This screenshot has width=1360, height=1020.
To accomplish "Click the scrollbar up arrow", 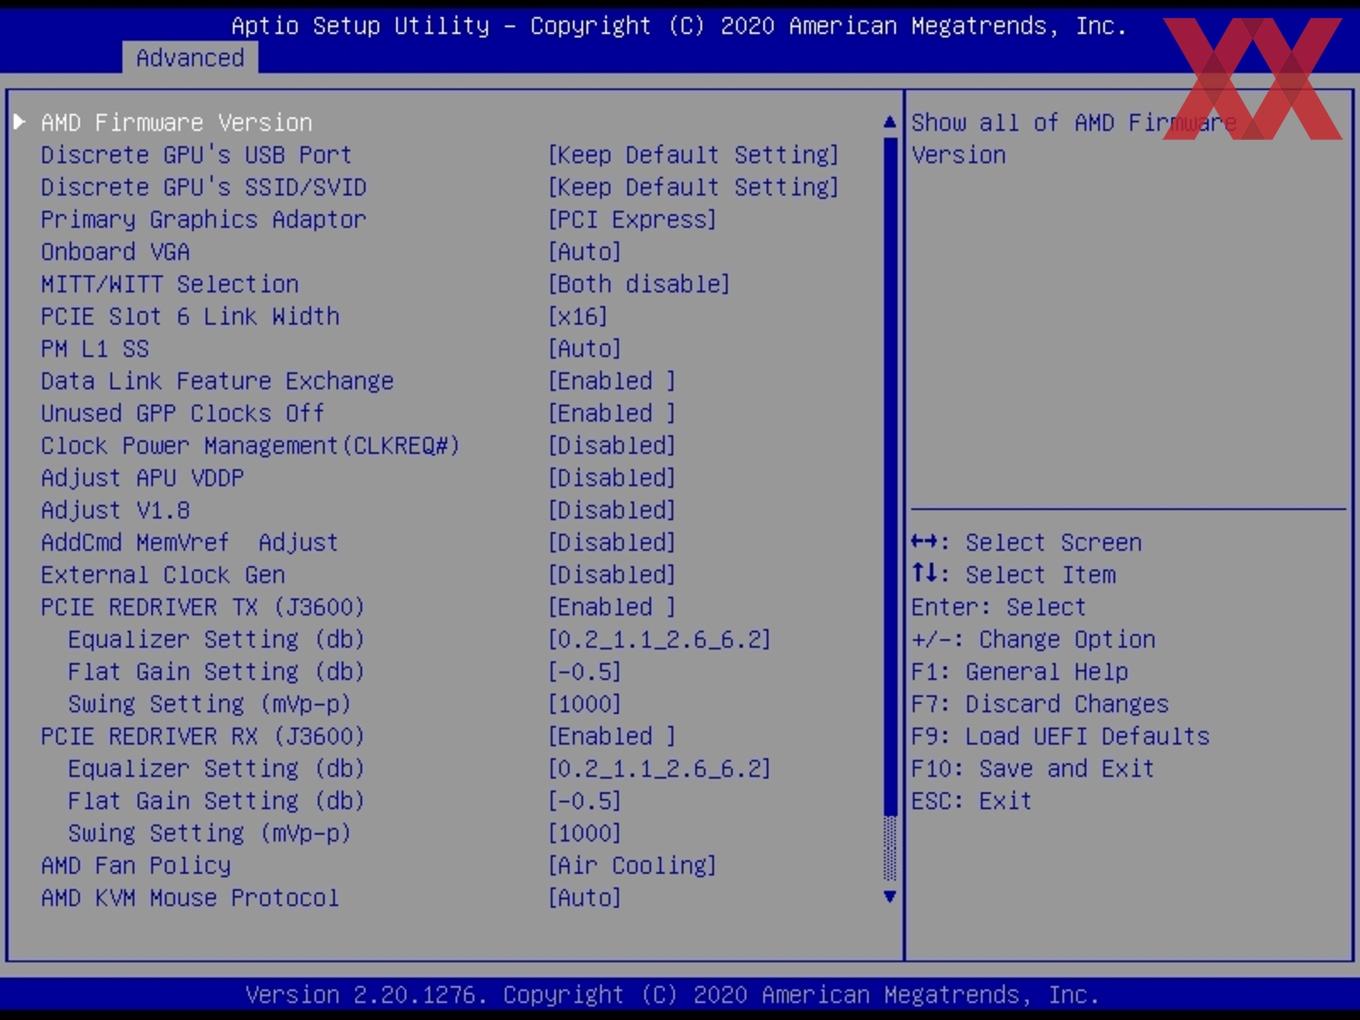I will [x=890, y=122].
